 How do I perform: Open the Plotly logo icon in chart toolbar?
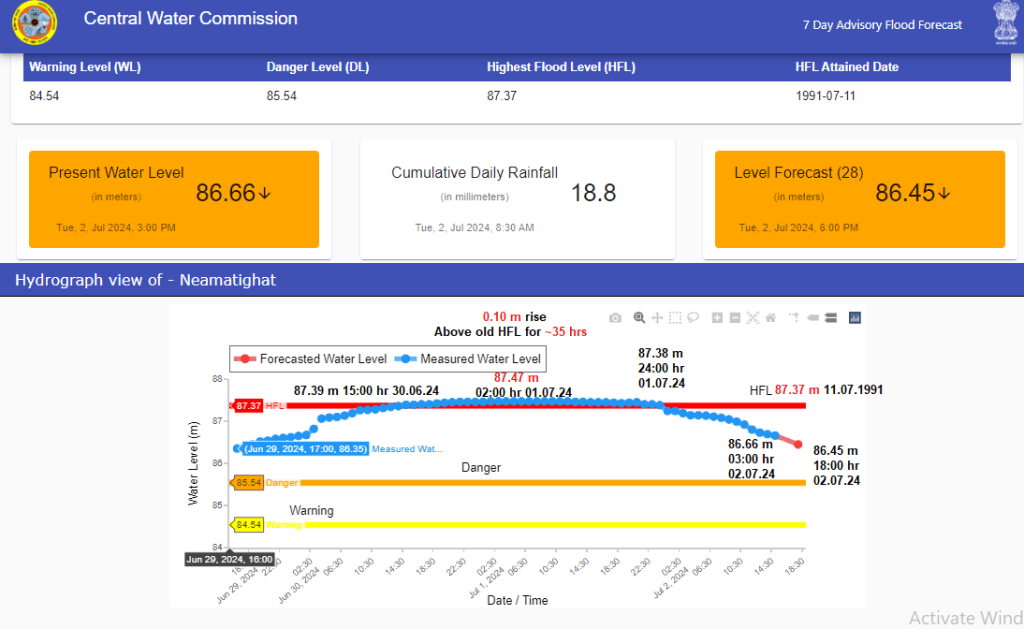855,318
